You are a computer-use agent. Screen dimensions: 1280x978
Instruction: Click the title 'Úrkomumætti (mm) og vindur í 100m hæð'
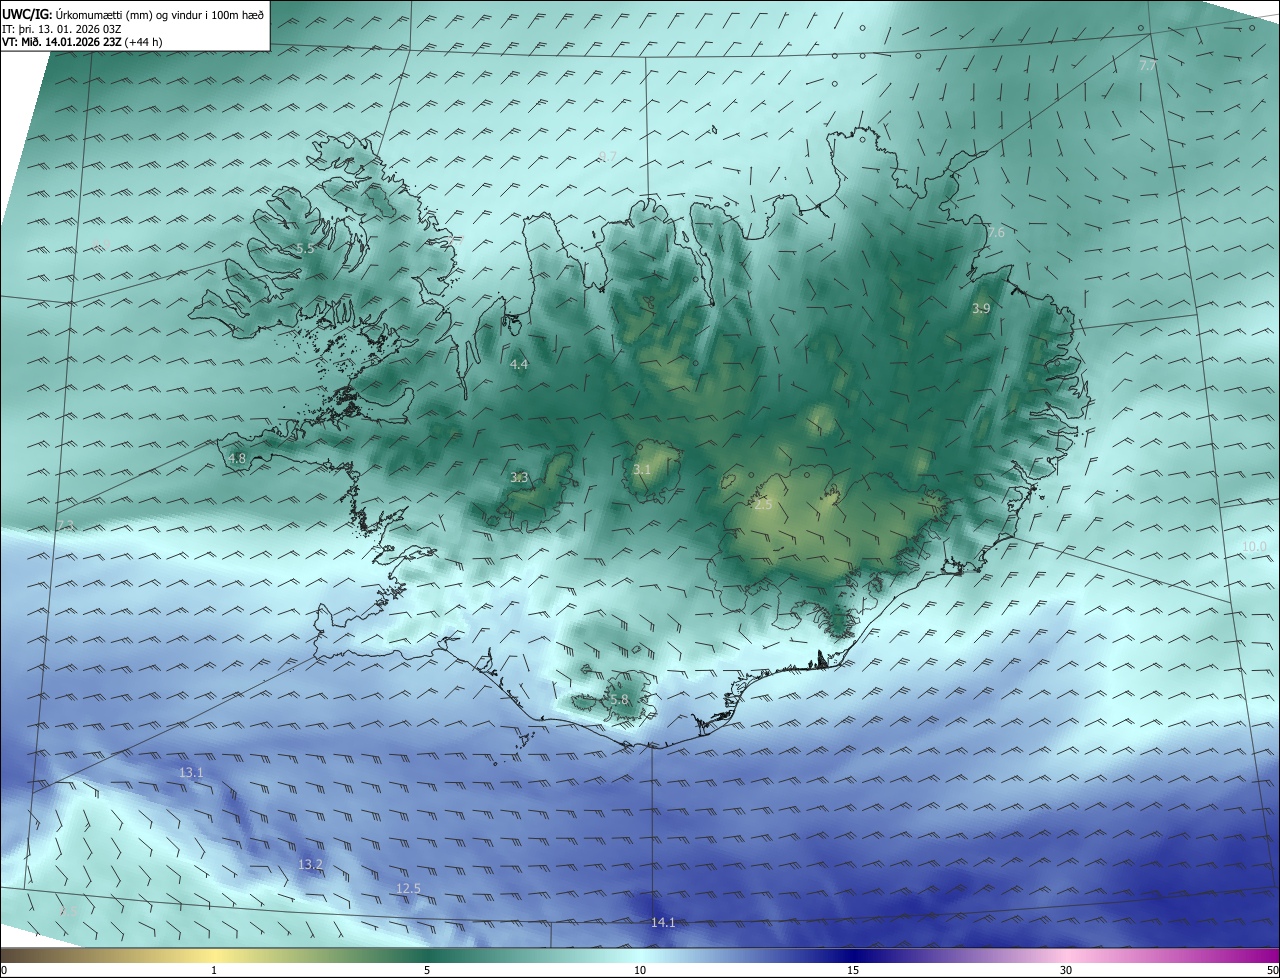[x=161, y=14]
